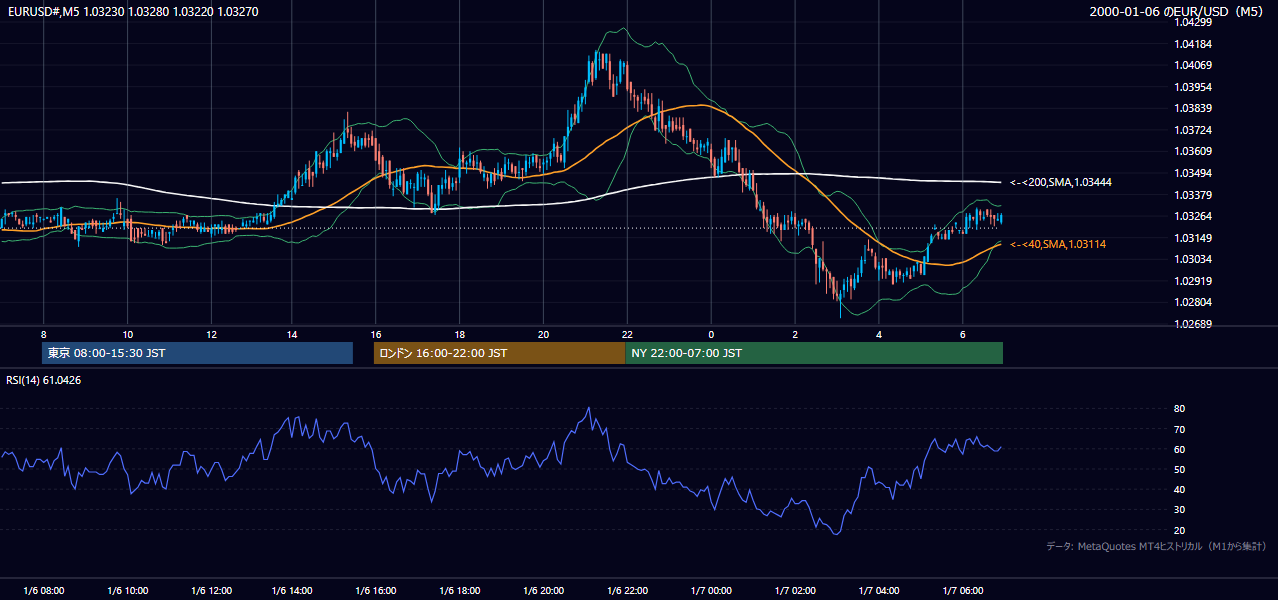Click hour label 22 under price chart
1278x600 pixels.
point(628,334)
